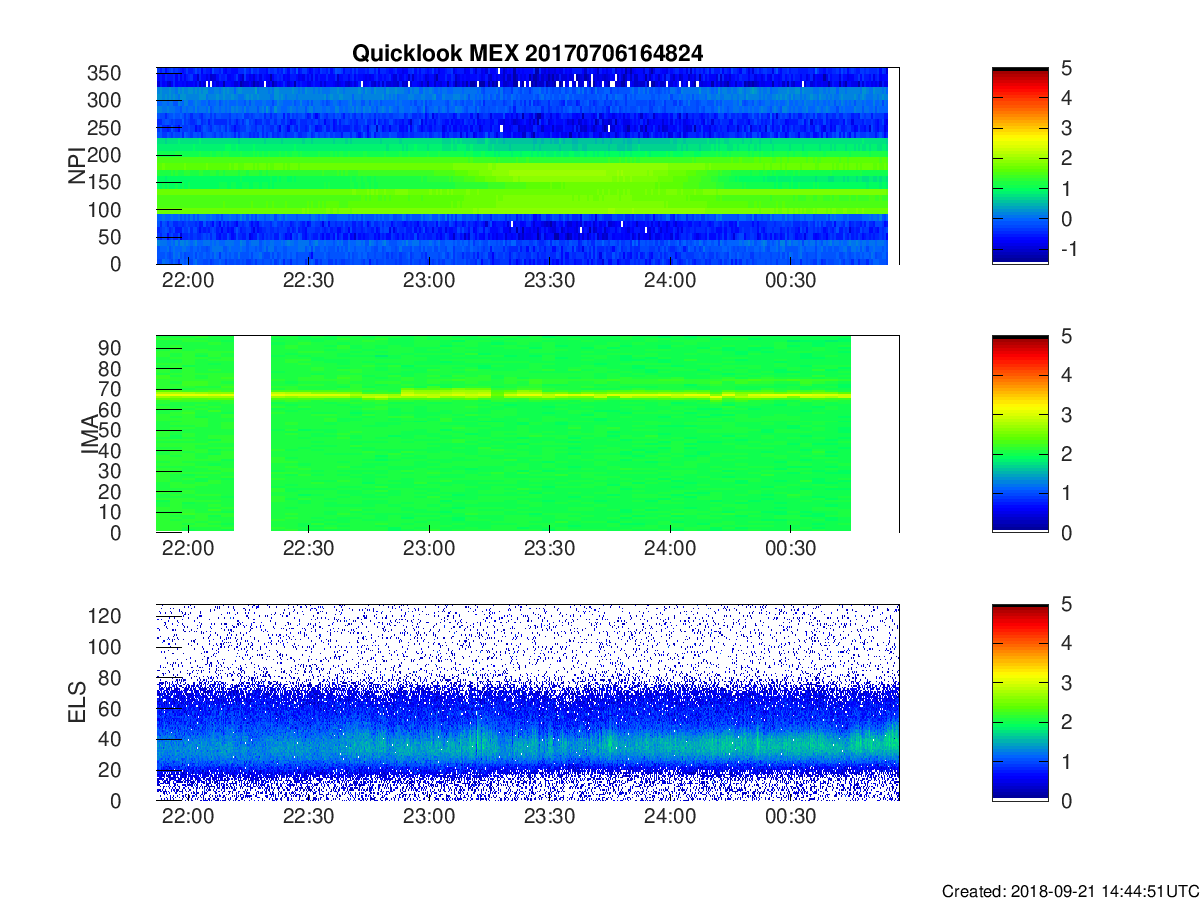1200x900 pixels.
Task: Click the "24:00" tick under the IMA plot
Action: (670, 549)
